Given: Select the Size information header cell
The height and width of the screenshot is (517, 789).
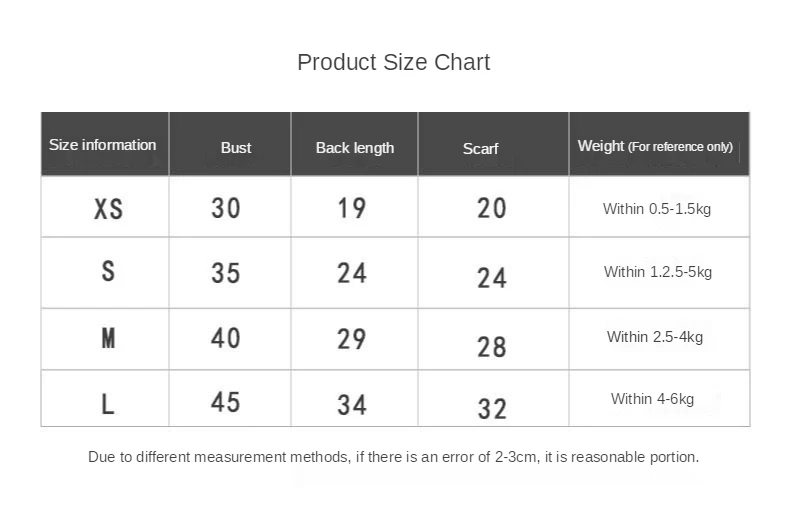Looking at the screenshot, I should (103, 145).
